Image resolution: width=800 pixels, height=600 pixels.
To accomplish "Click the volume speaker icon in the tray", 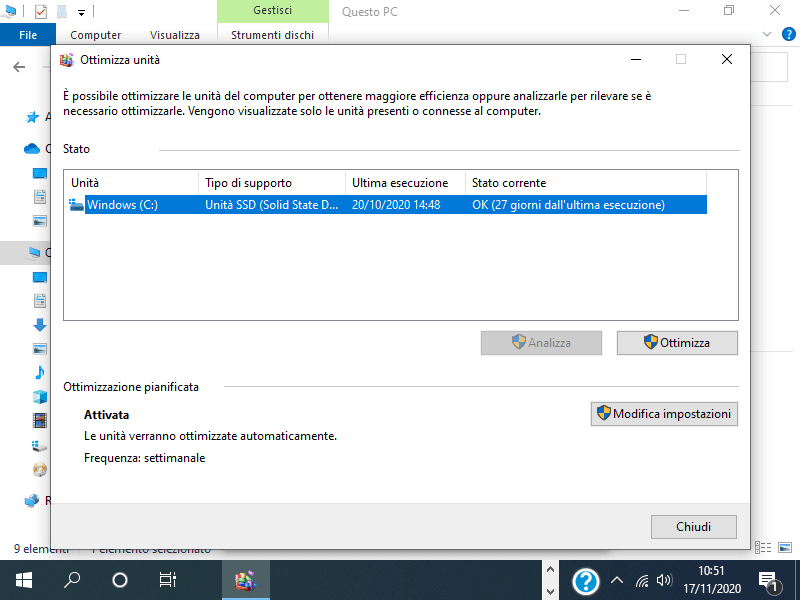I will point(664,580).
